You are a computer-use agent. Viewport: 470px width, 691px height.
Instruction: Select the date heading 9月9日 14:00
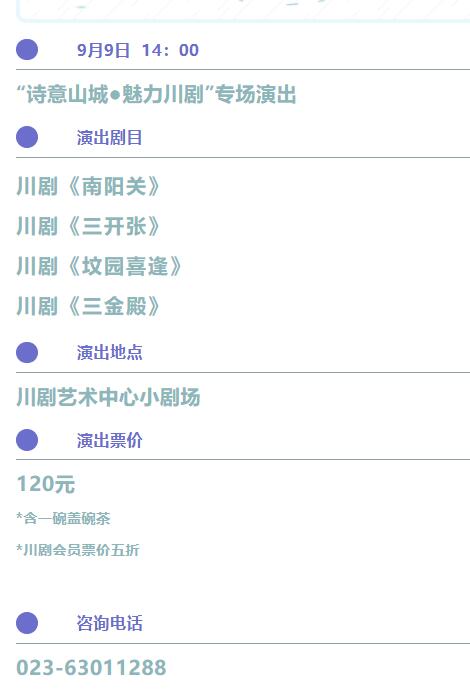point(138,50)
